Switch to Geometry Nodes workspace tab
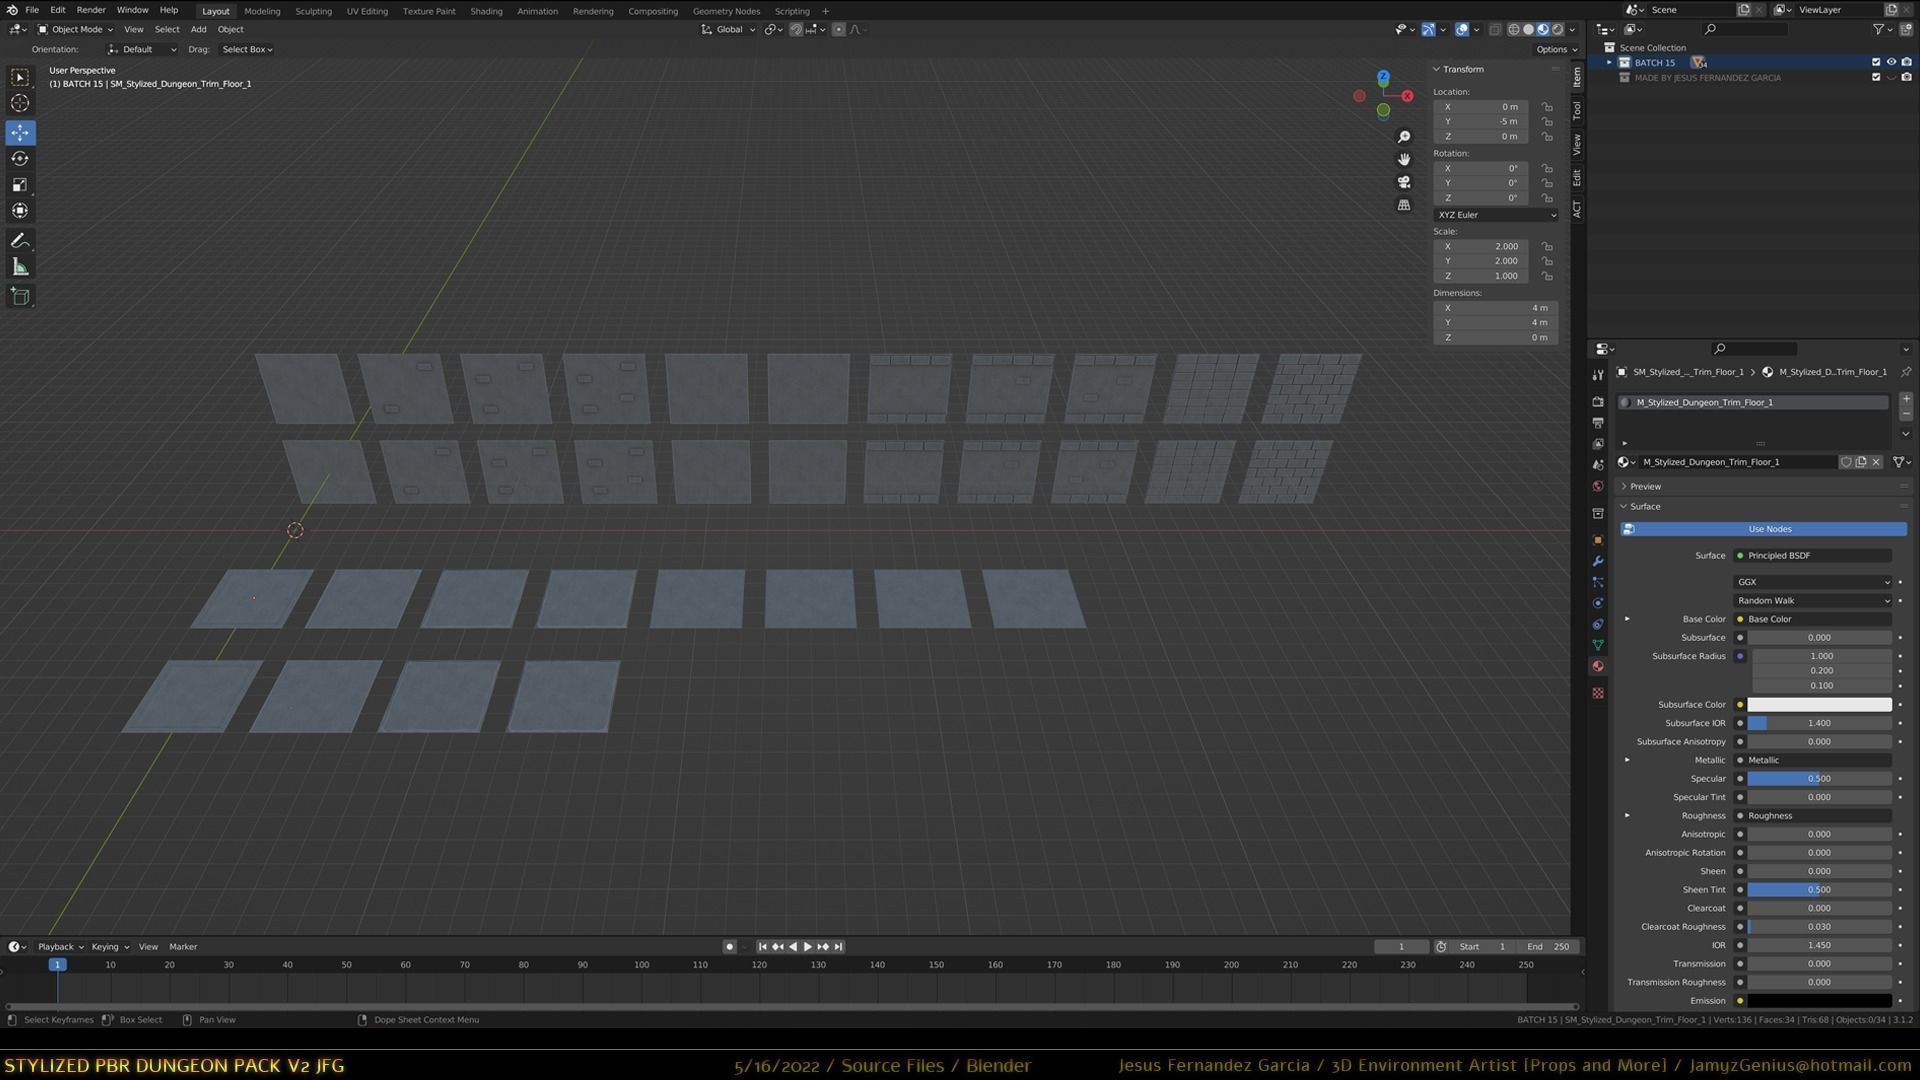This screenshot has width=1920, height=1080. tap(726, 11)
